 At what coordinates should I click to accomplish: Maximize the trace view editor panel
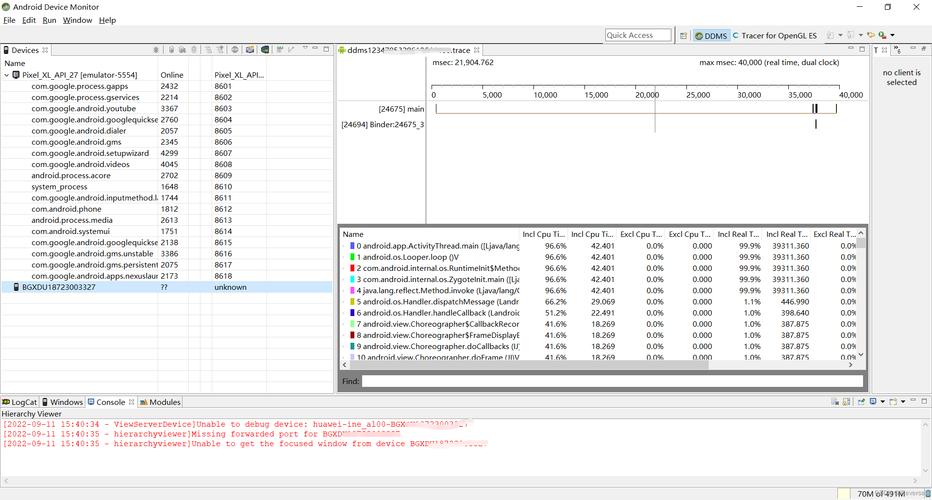point(862,49)
